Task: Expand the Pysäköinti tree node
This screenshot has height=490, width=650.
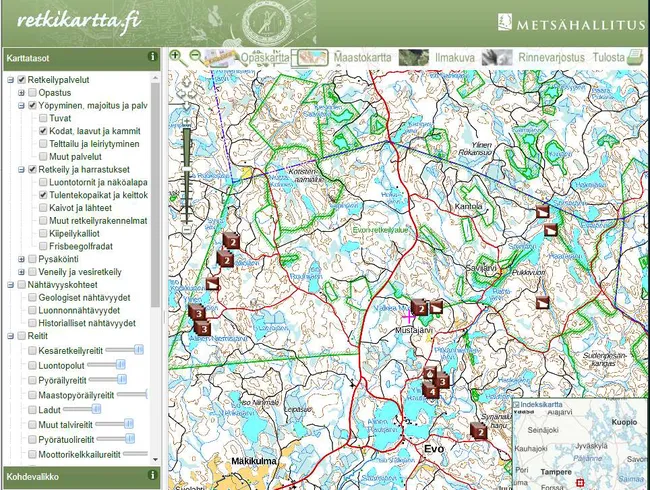Action: click(x=21, y=259)
